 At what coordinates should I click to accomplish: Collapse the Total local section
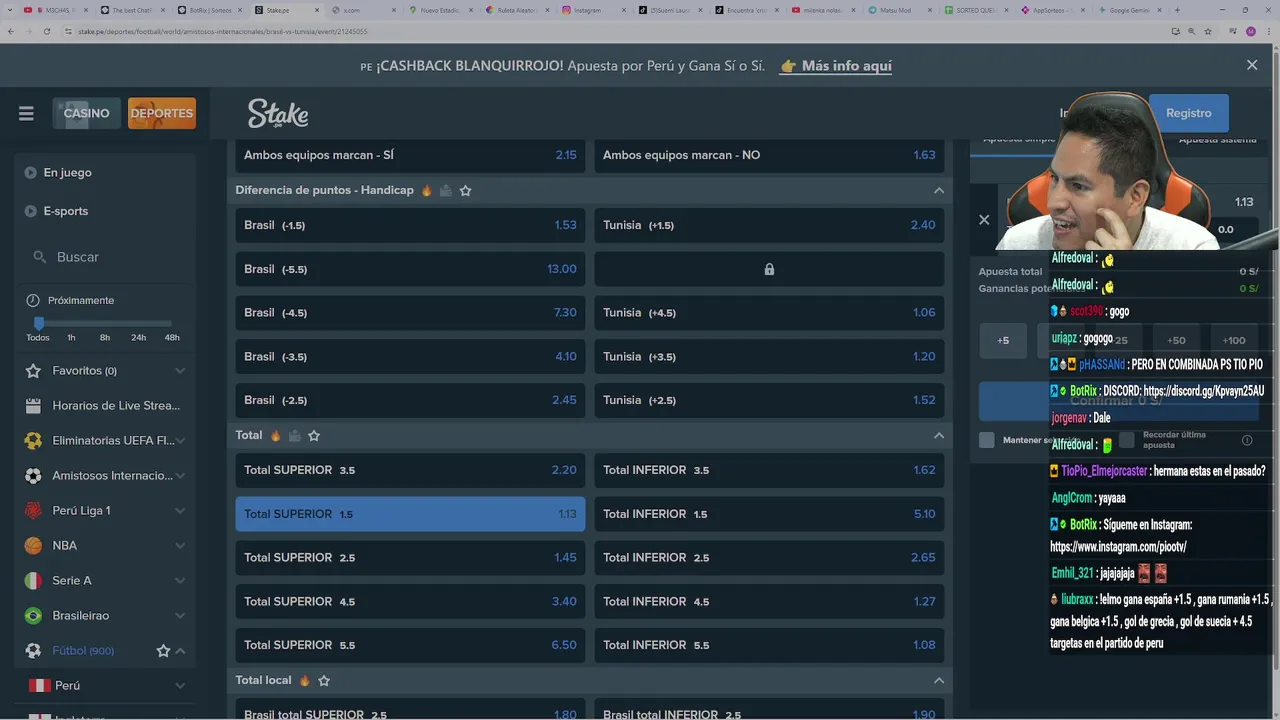938,680
